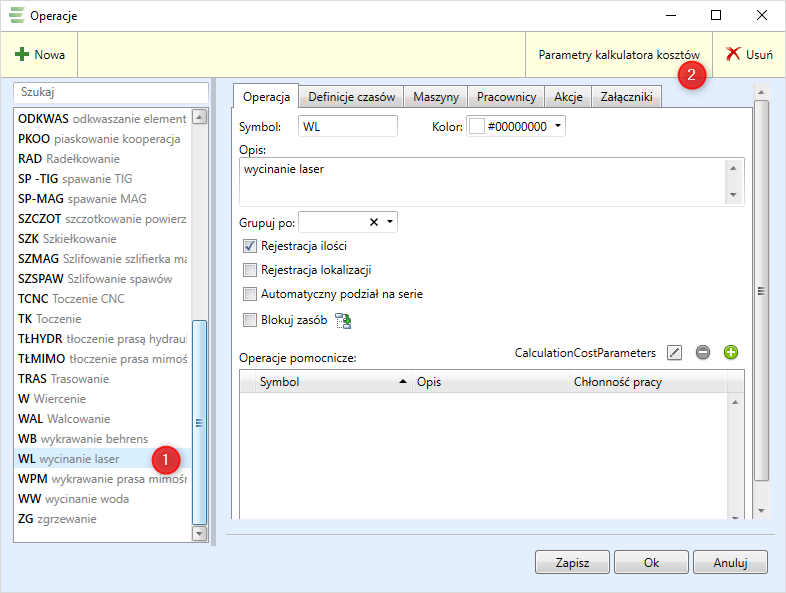Click the red X Usuń icon
Image resolution: width=786 pixels, height=593 pixels.
[733, 55]
